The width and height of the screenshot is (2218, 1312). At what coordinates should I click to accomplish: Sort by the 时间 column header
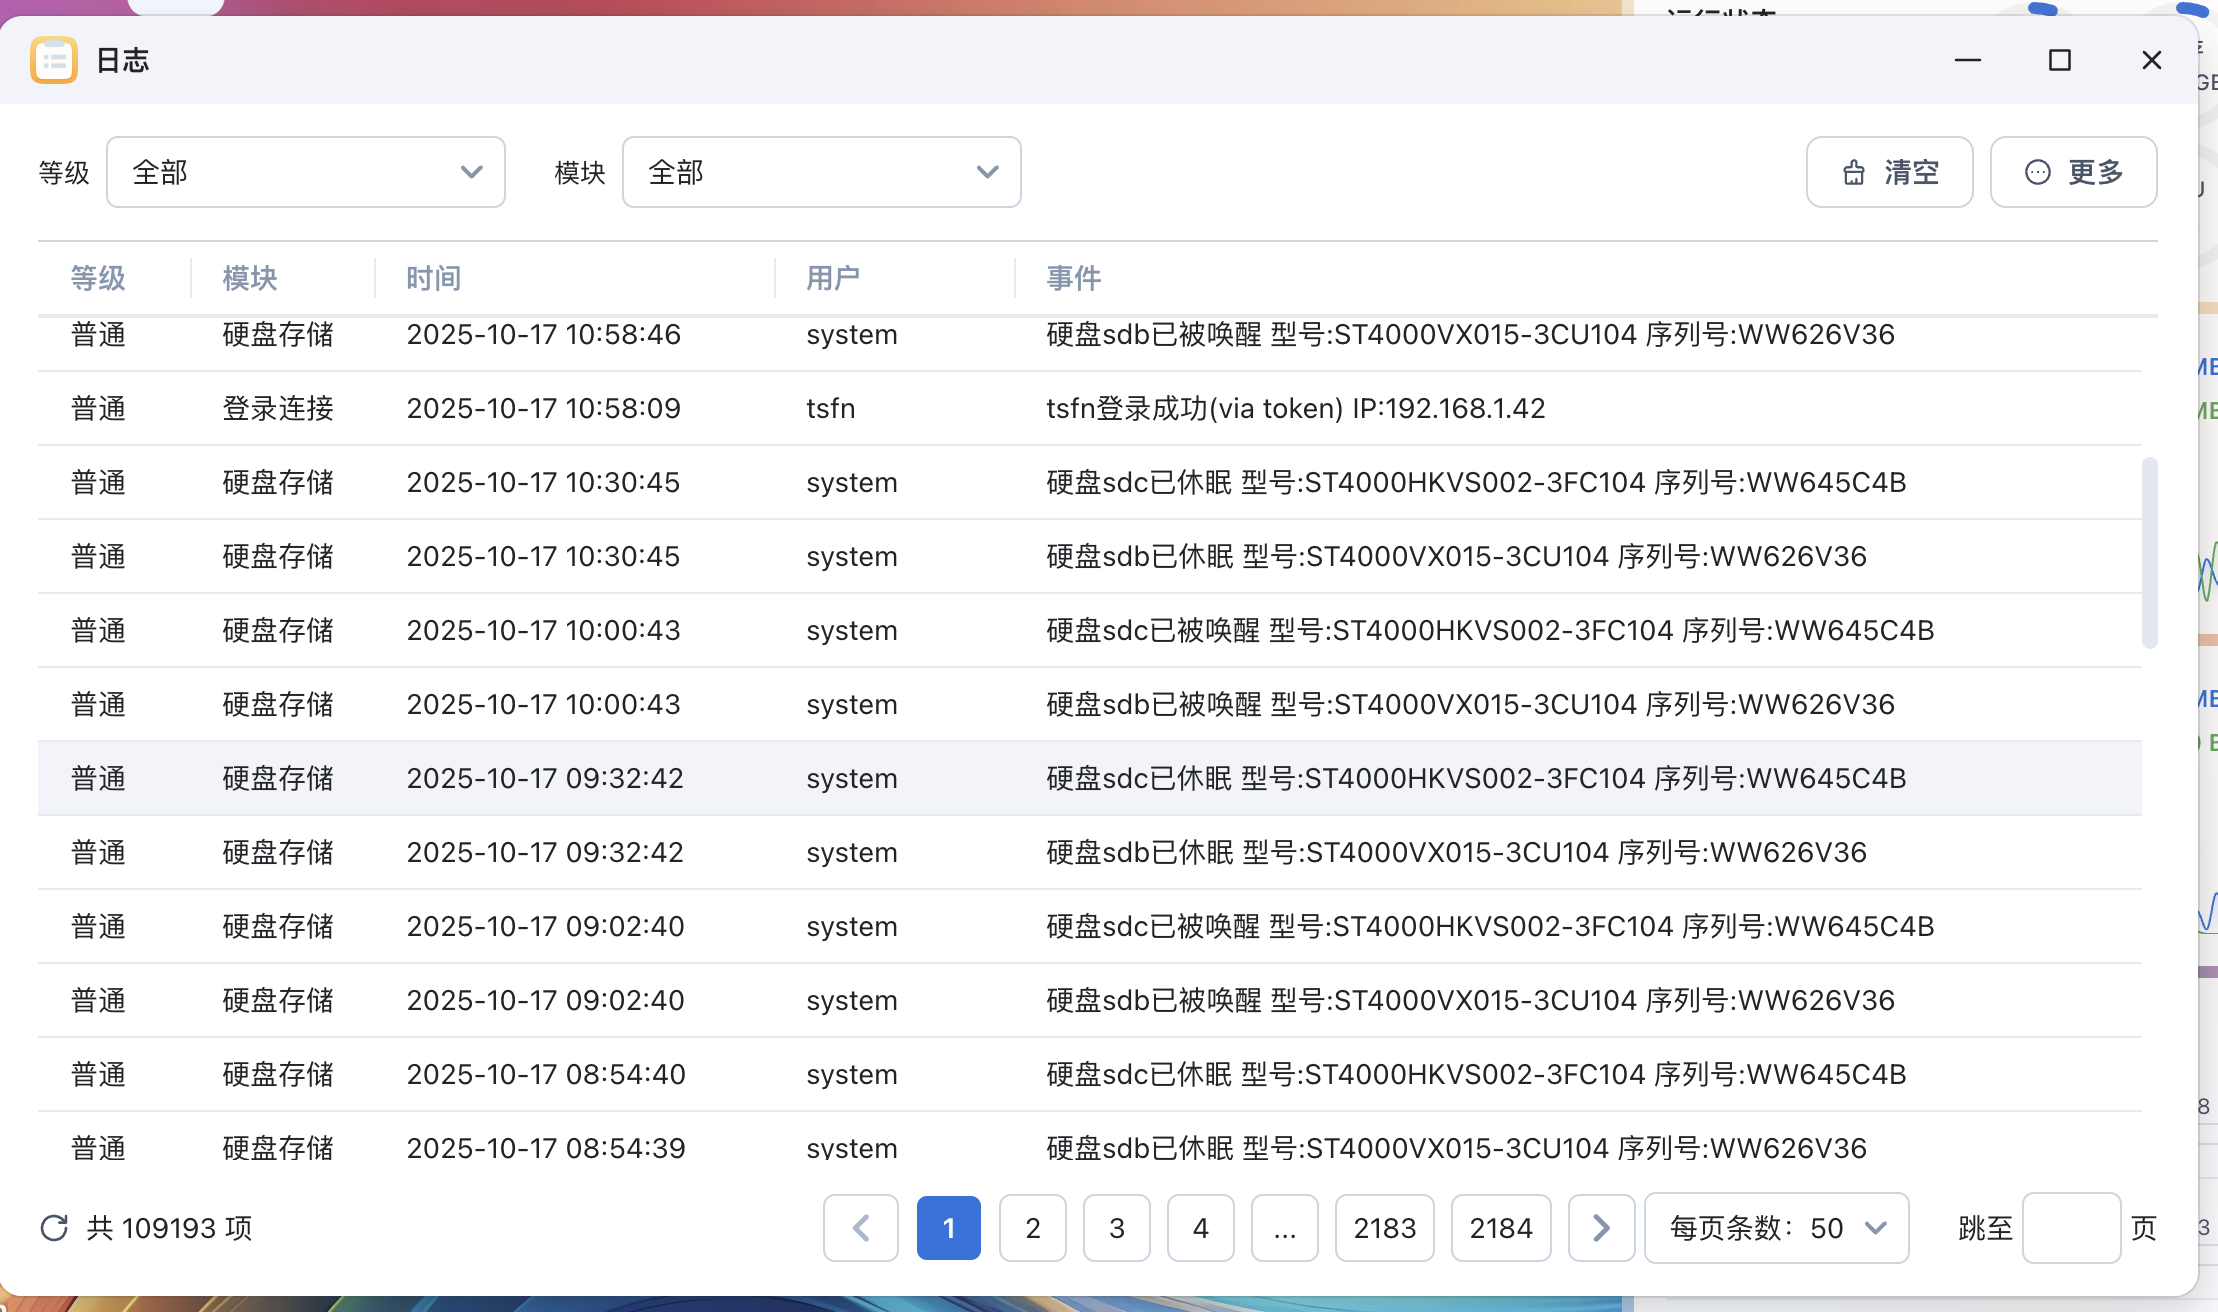pyautogui.click(x=433, y=278)
